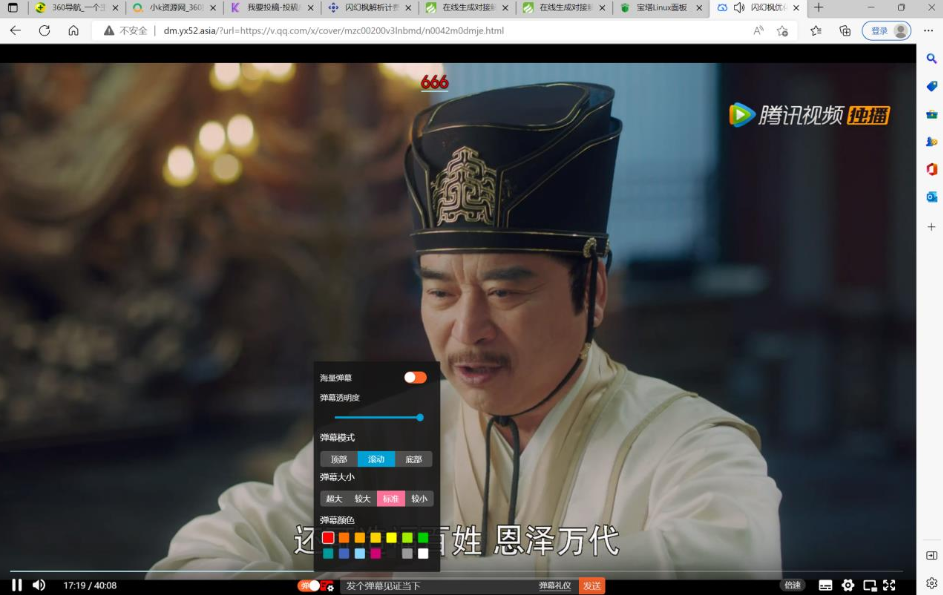
Task: Open the subtitle options icon in the player
Action: point(826,585)
